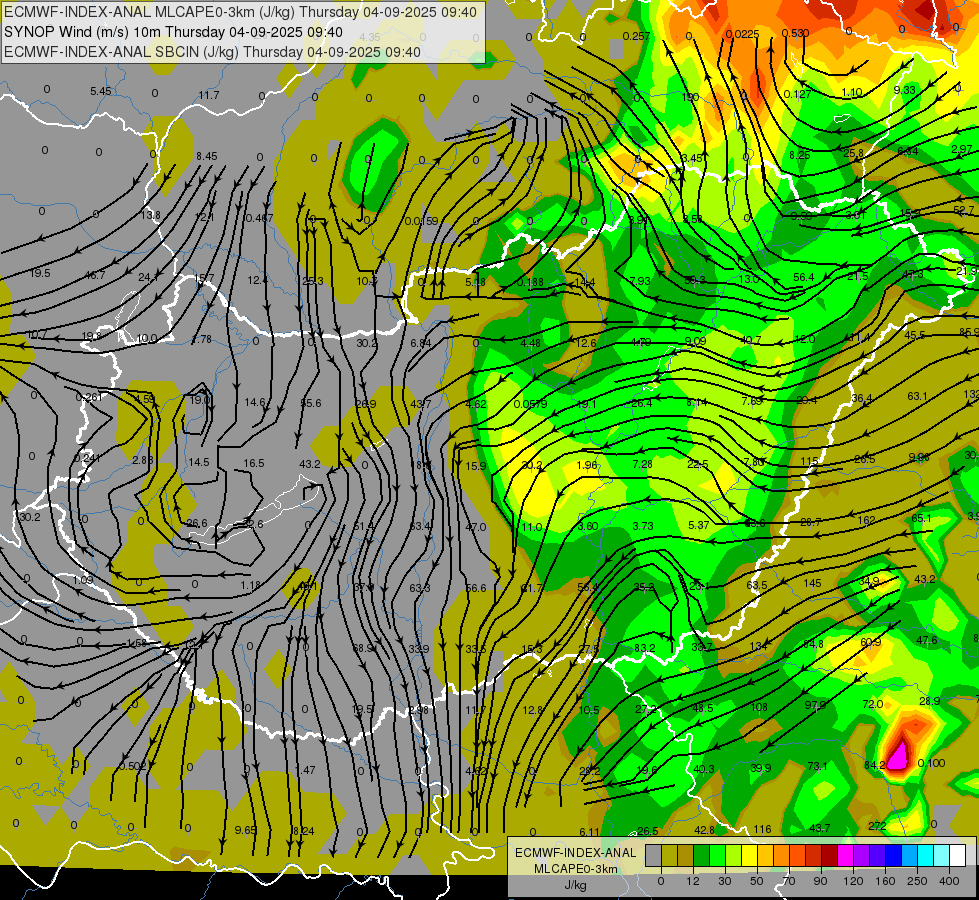Screen dimensions: 979x900
Task: Click the legend tick label 30
Action: [724, 881]
